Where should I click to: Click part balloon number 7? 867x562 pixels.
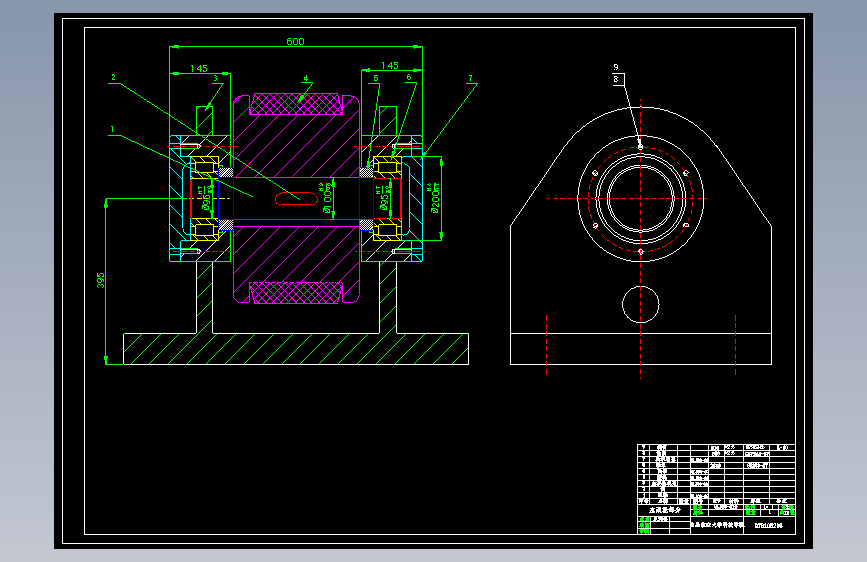(x=471, y=79)
